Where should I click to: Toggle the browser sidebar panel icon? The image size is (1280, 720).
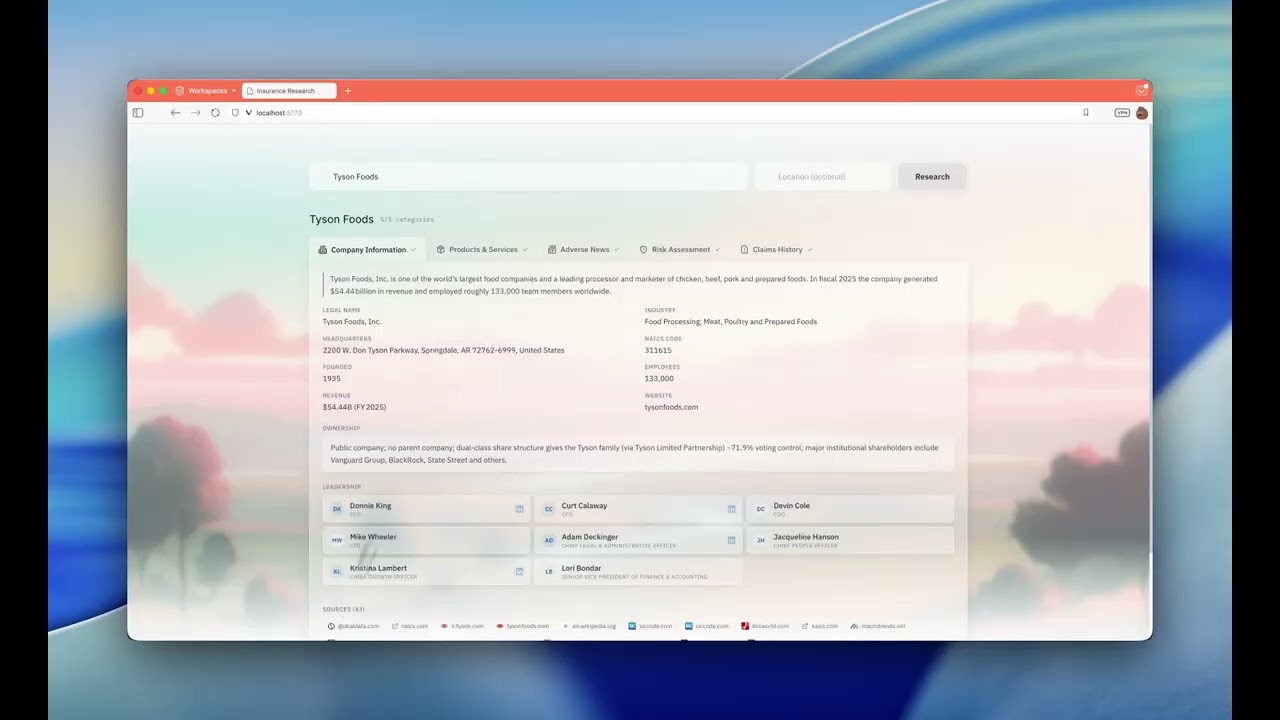pos(138,113)
